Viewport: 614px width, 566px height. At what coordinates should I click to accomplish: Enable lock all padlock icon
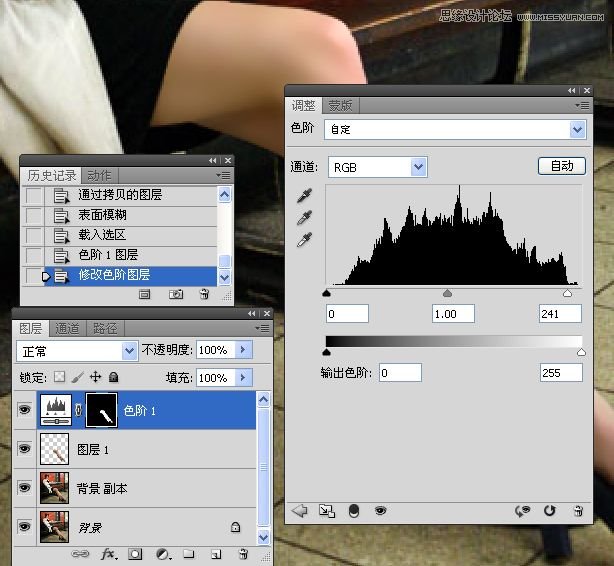[114, 377]
